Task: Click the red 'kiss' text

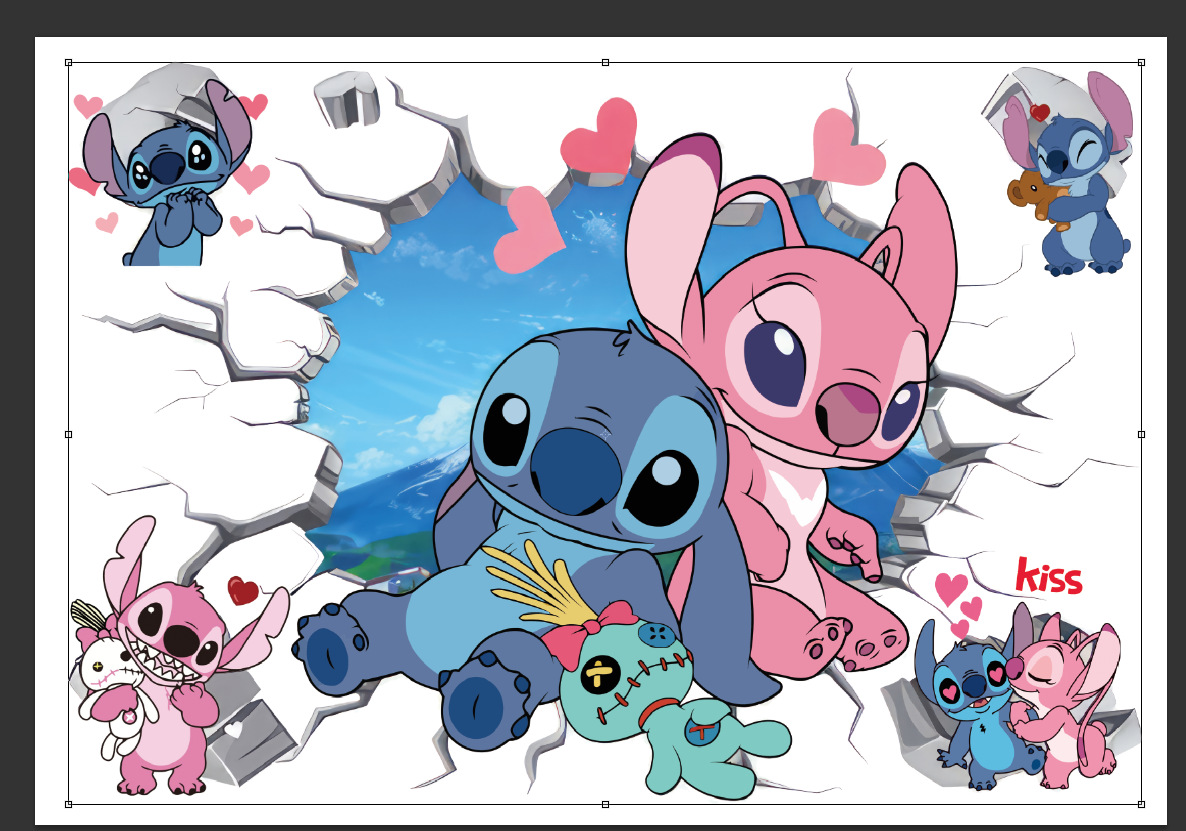Action: 1048,577
